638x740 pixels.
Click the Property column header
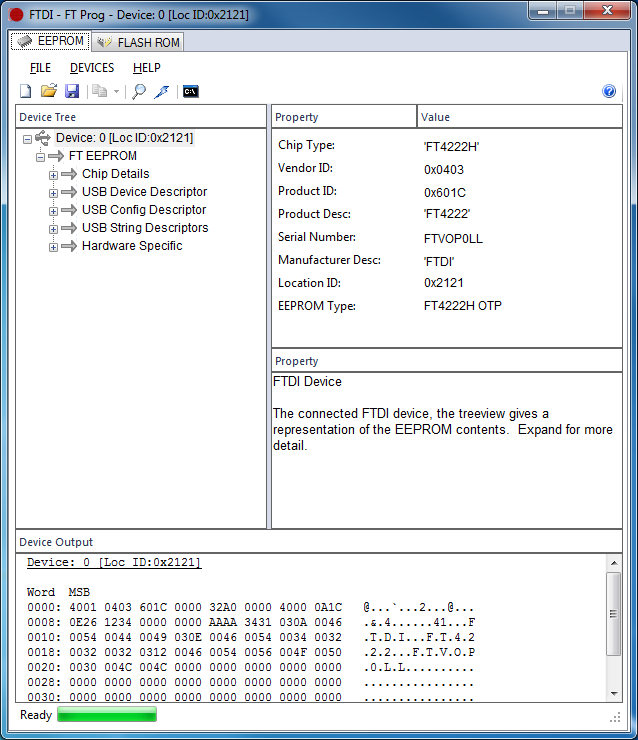pyautogui.click(x=344, y=117)
